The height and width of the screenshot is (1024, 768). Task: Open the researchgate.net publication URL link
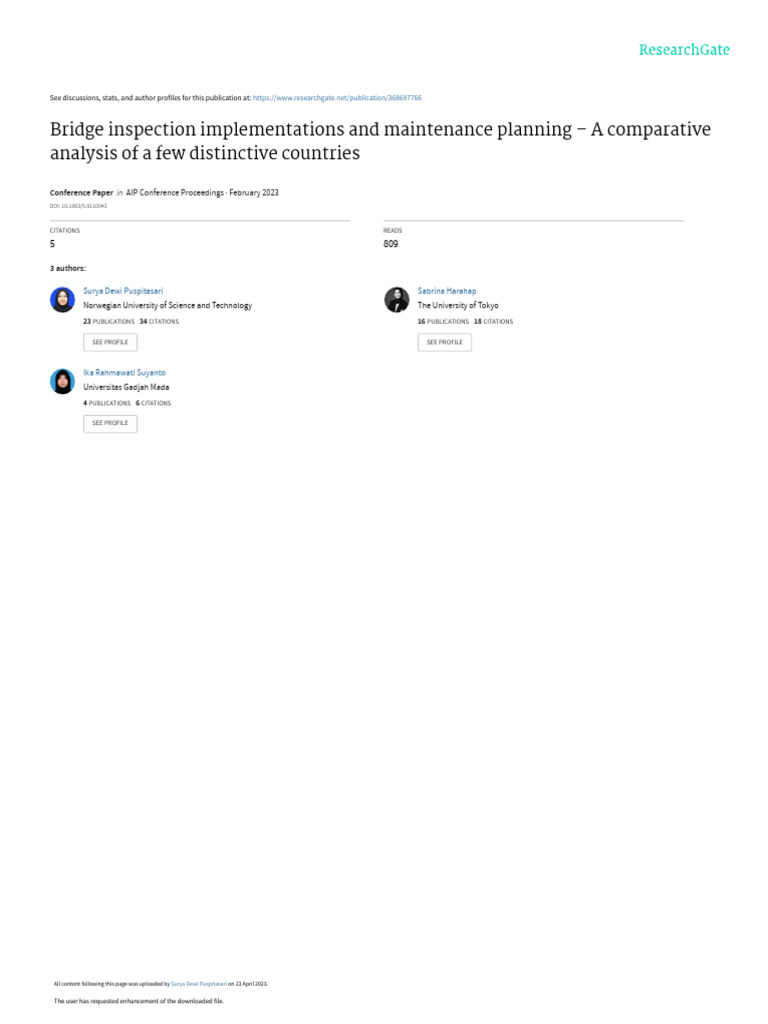coord(337,98)
